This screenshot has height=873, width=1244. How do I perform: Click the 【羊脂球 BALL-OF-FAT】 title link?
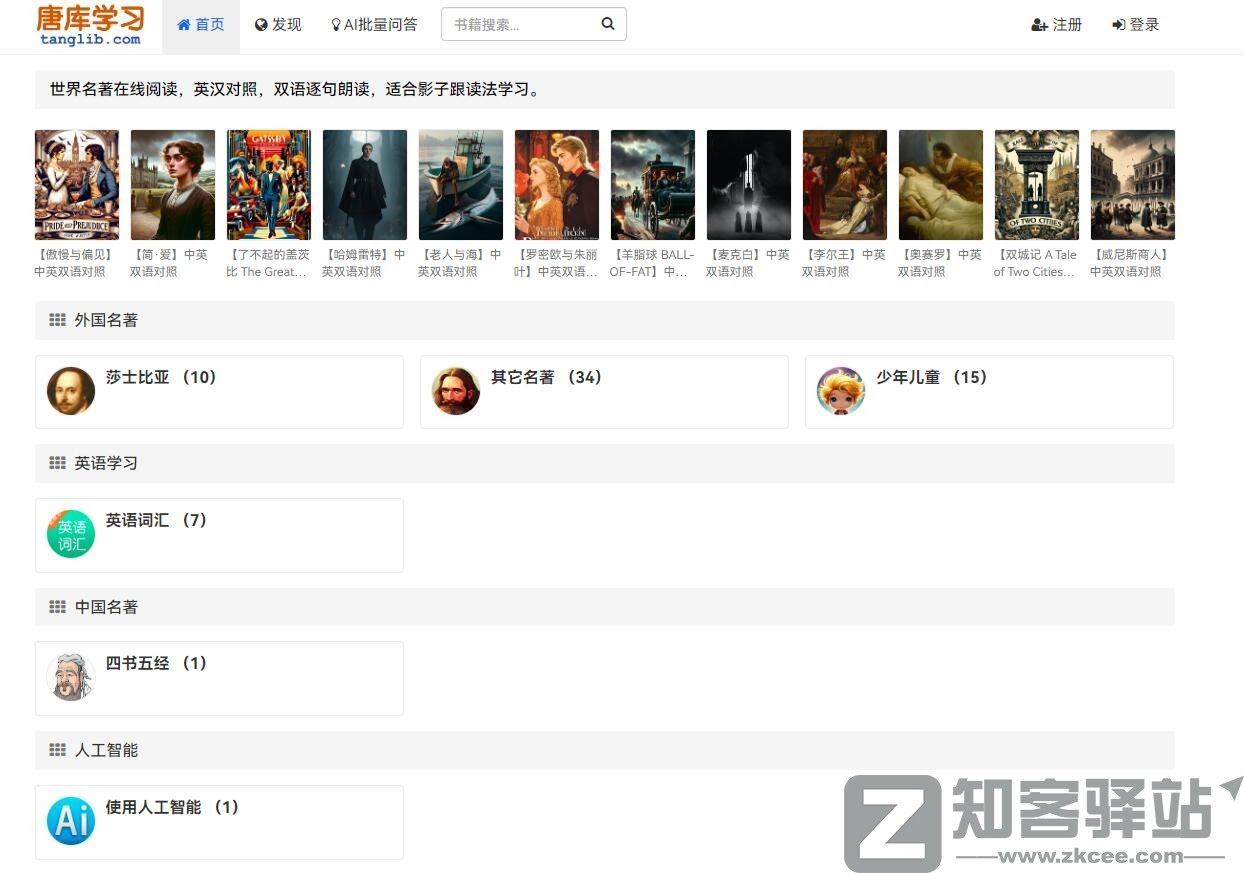click(x=652, y=263)
